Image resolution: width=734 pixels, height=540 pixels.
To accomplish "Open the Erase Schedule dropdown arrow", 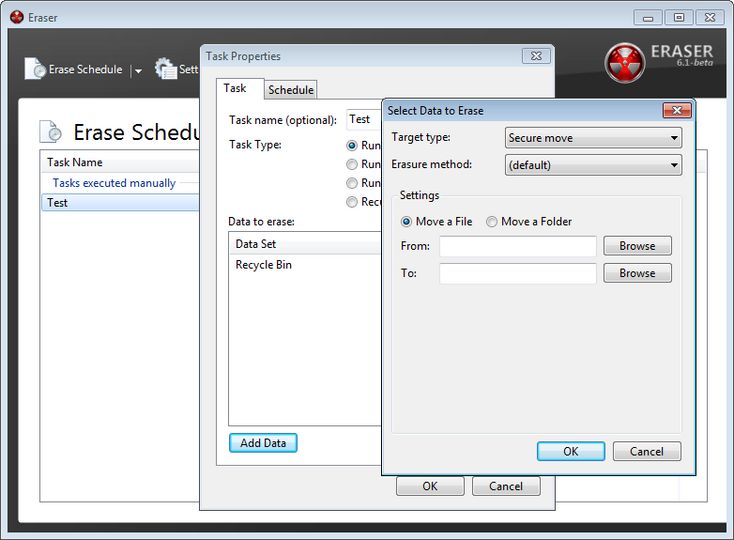I will pyautogui.click(x=138, y=71).
